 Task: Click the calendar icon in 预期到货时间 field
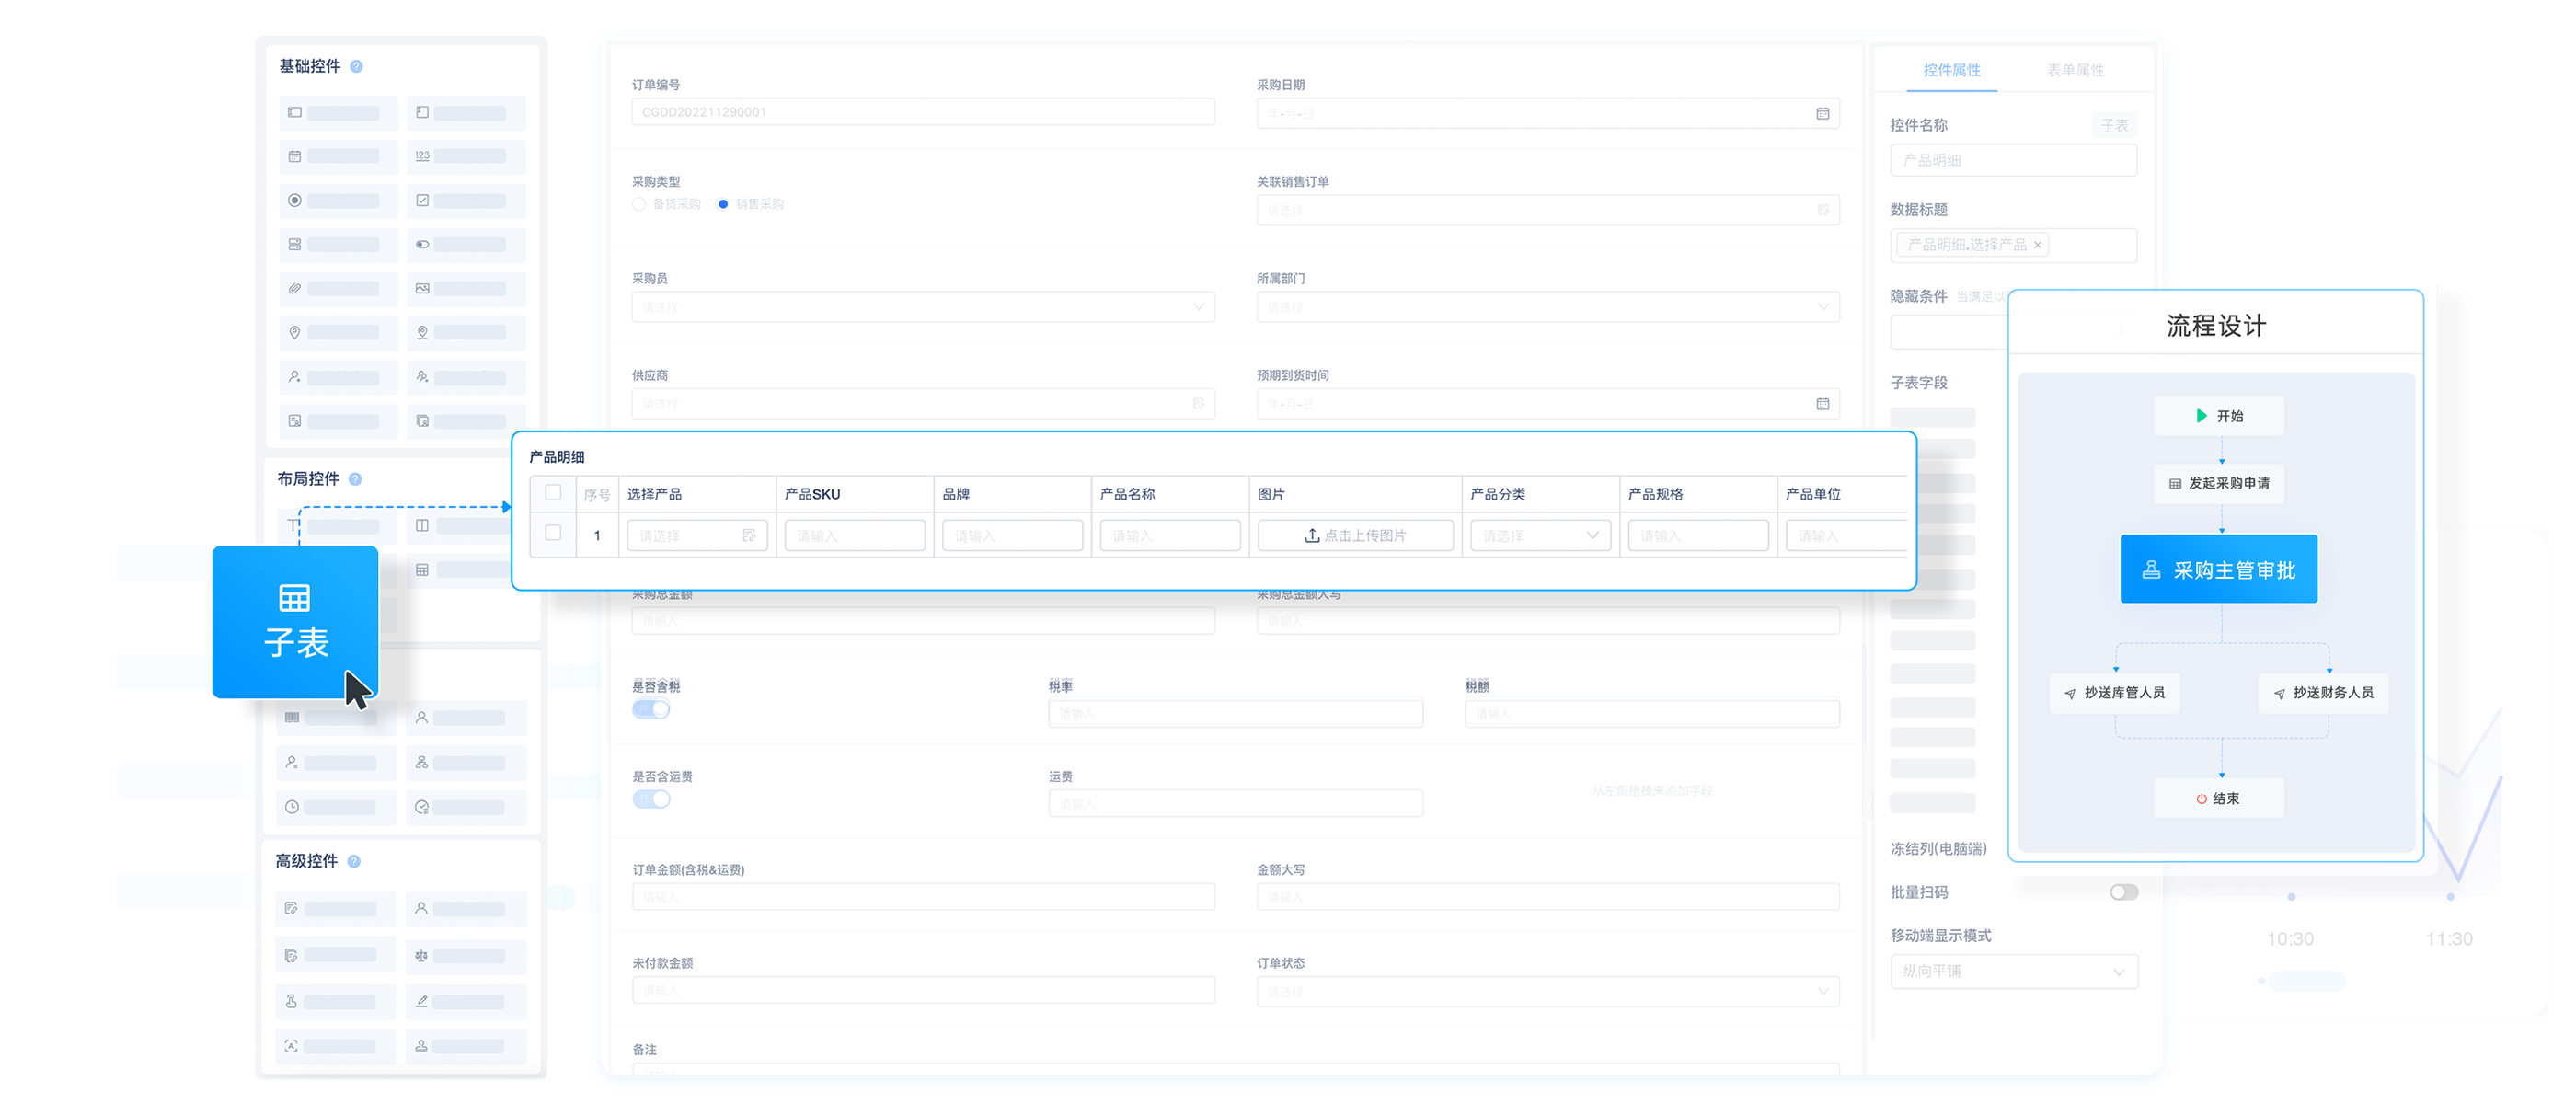[x=1822, y=404]
